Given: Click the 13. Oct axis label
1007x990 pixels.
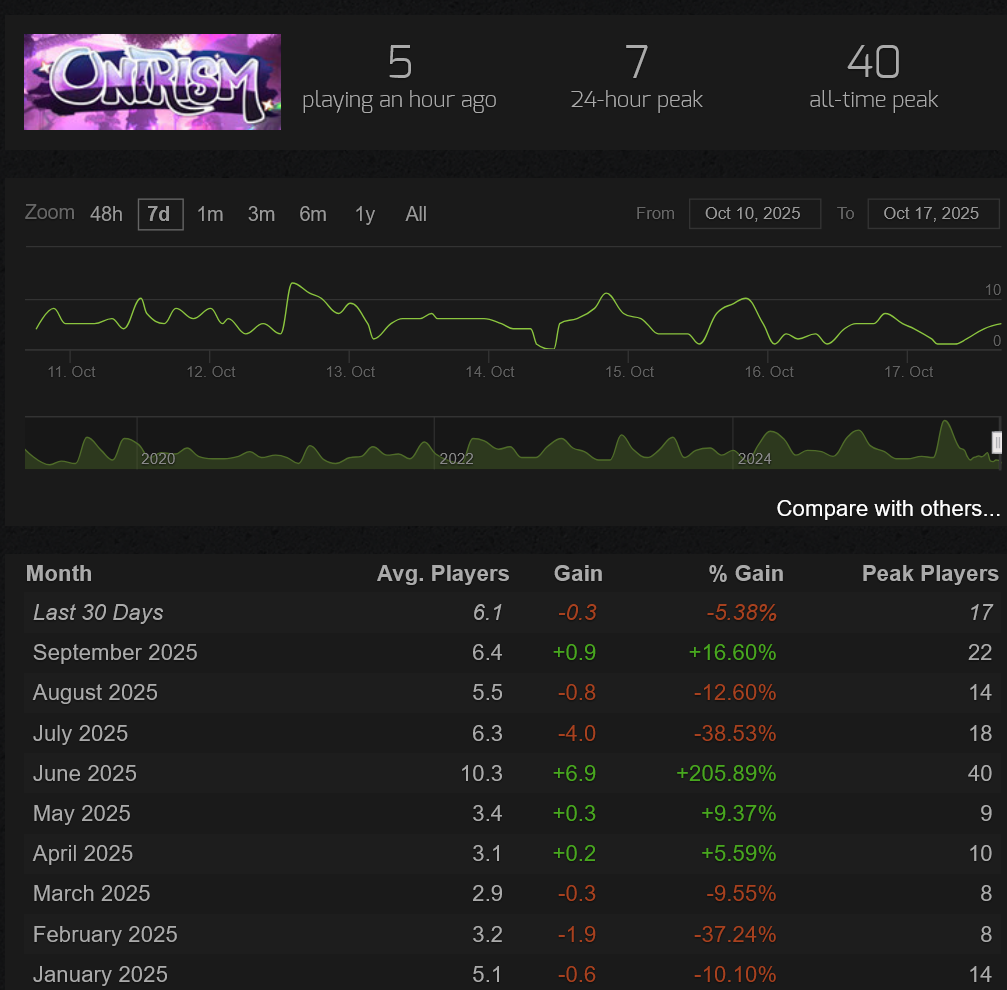Looking at the screenshot, I should [351, 372].
